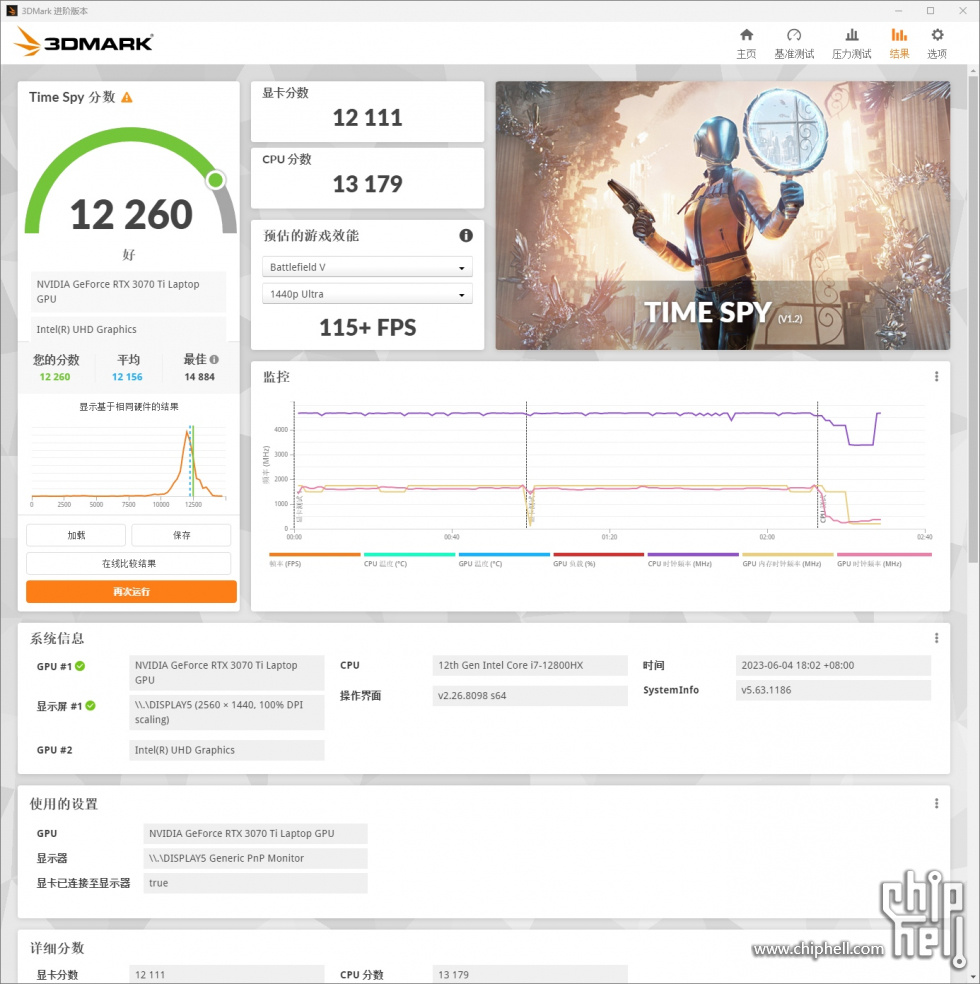Click the 2023-06-04 18:02 +08:00 time field
Image resolution: width=980 pixels, height=984 pixels.
[833, 665]
